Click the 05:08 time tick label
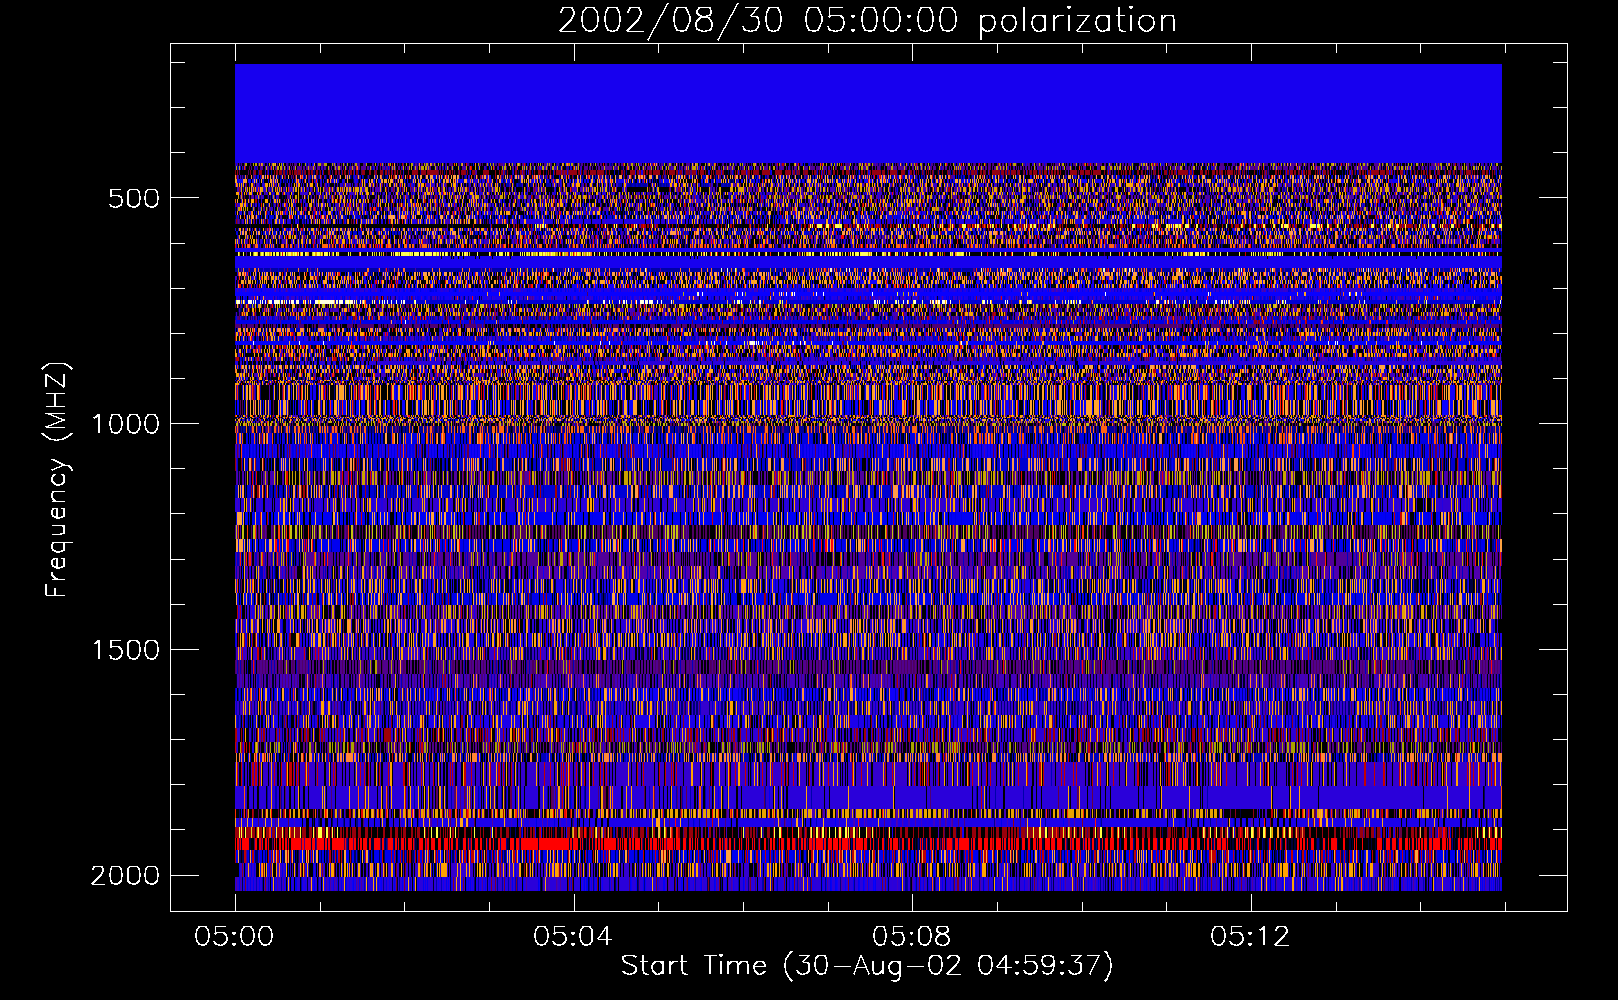The image size is (1618, 1000). coord(912,937)
